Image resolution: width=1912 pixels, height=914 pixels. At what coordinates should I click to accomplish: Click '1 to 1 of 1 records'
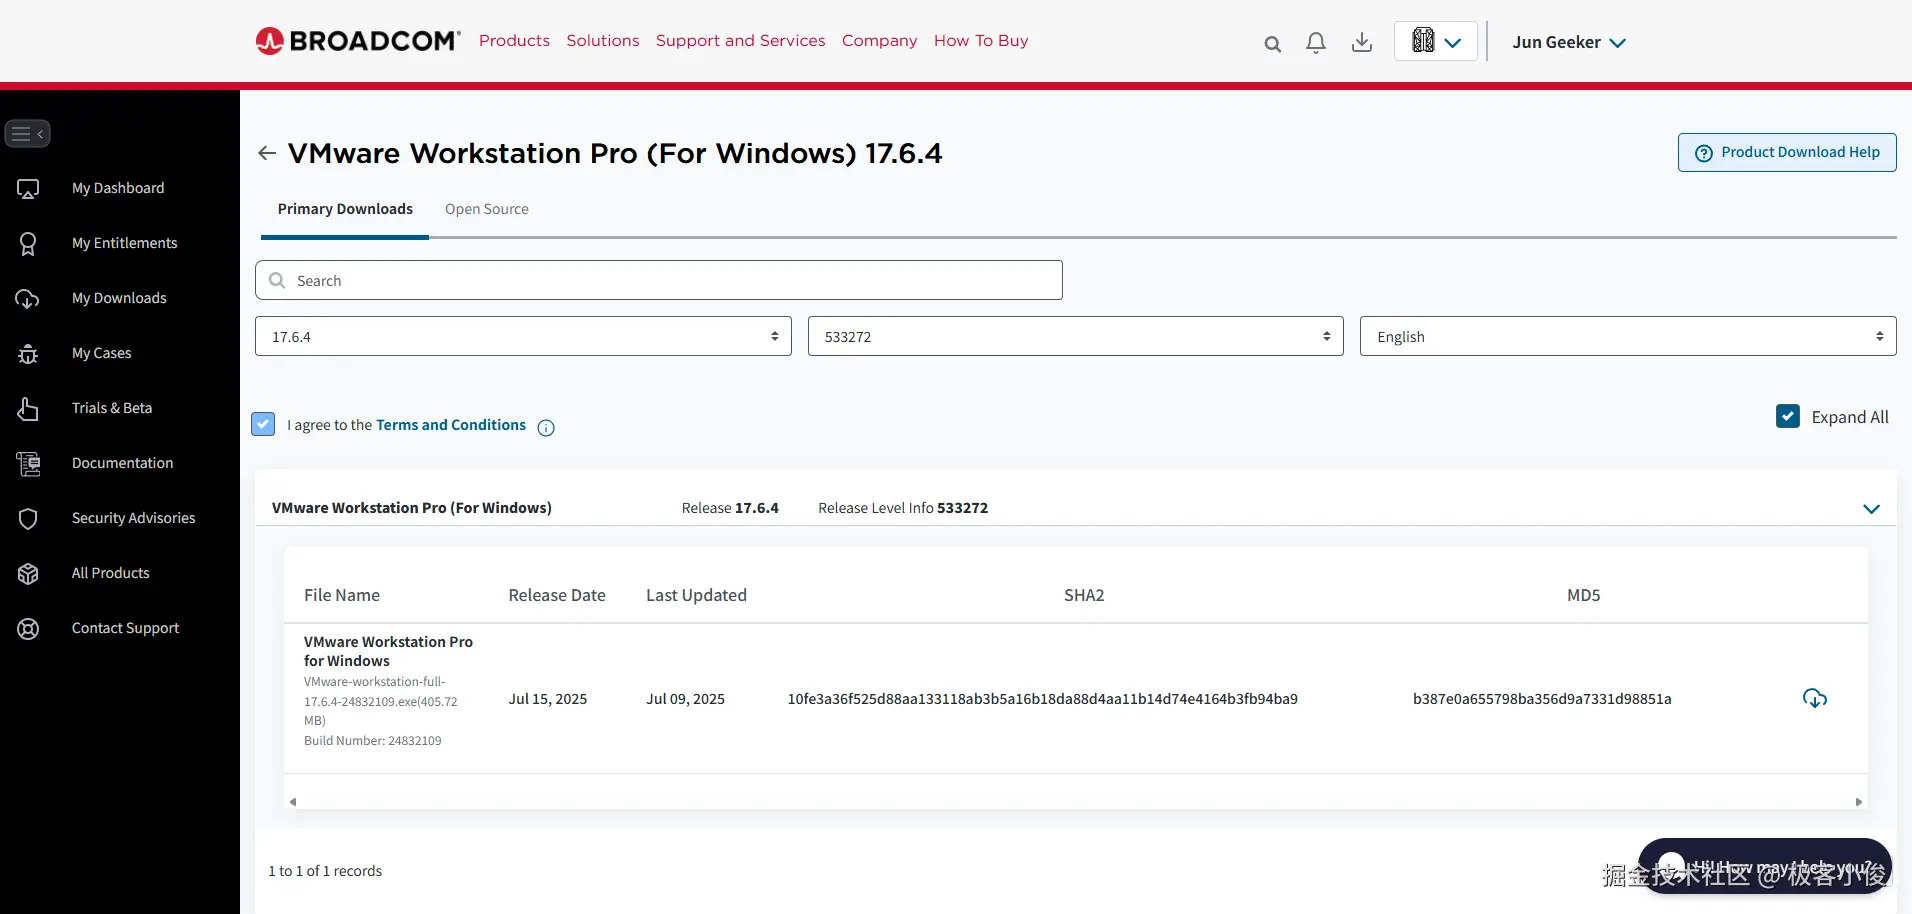click(x=325, y=871)
